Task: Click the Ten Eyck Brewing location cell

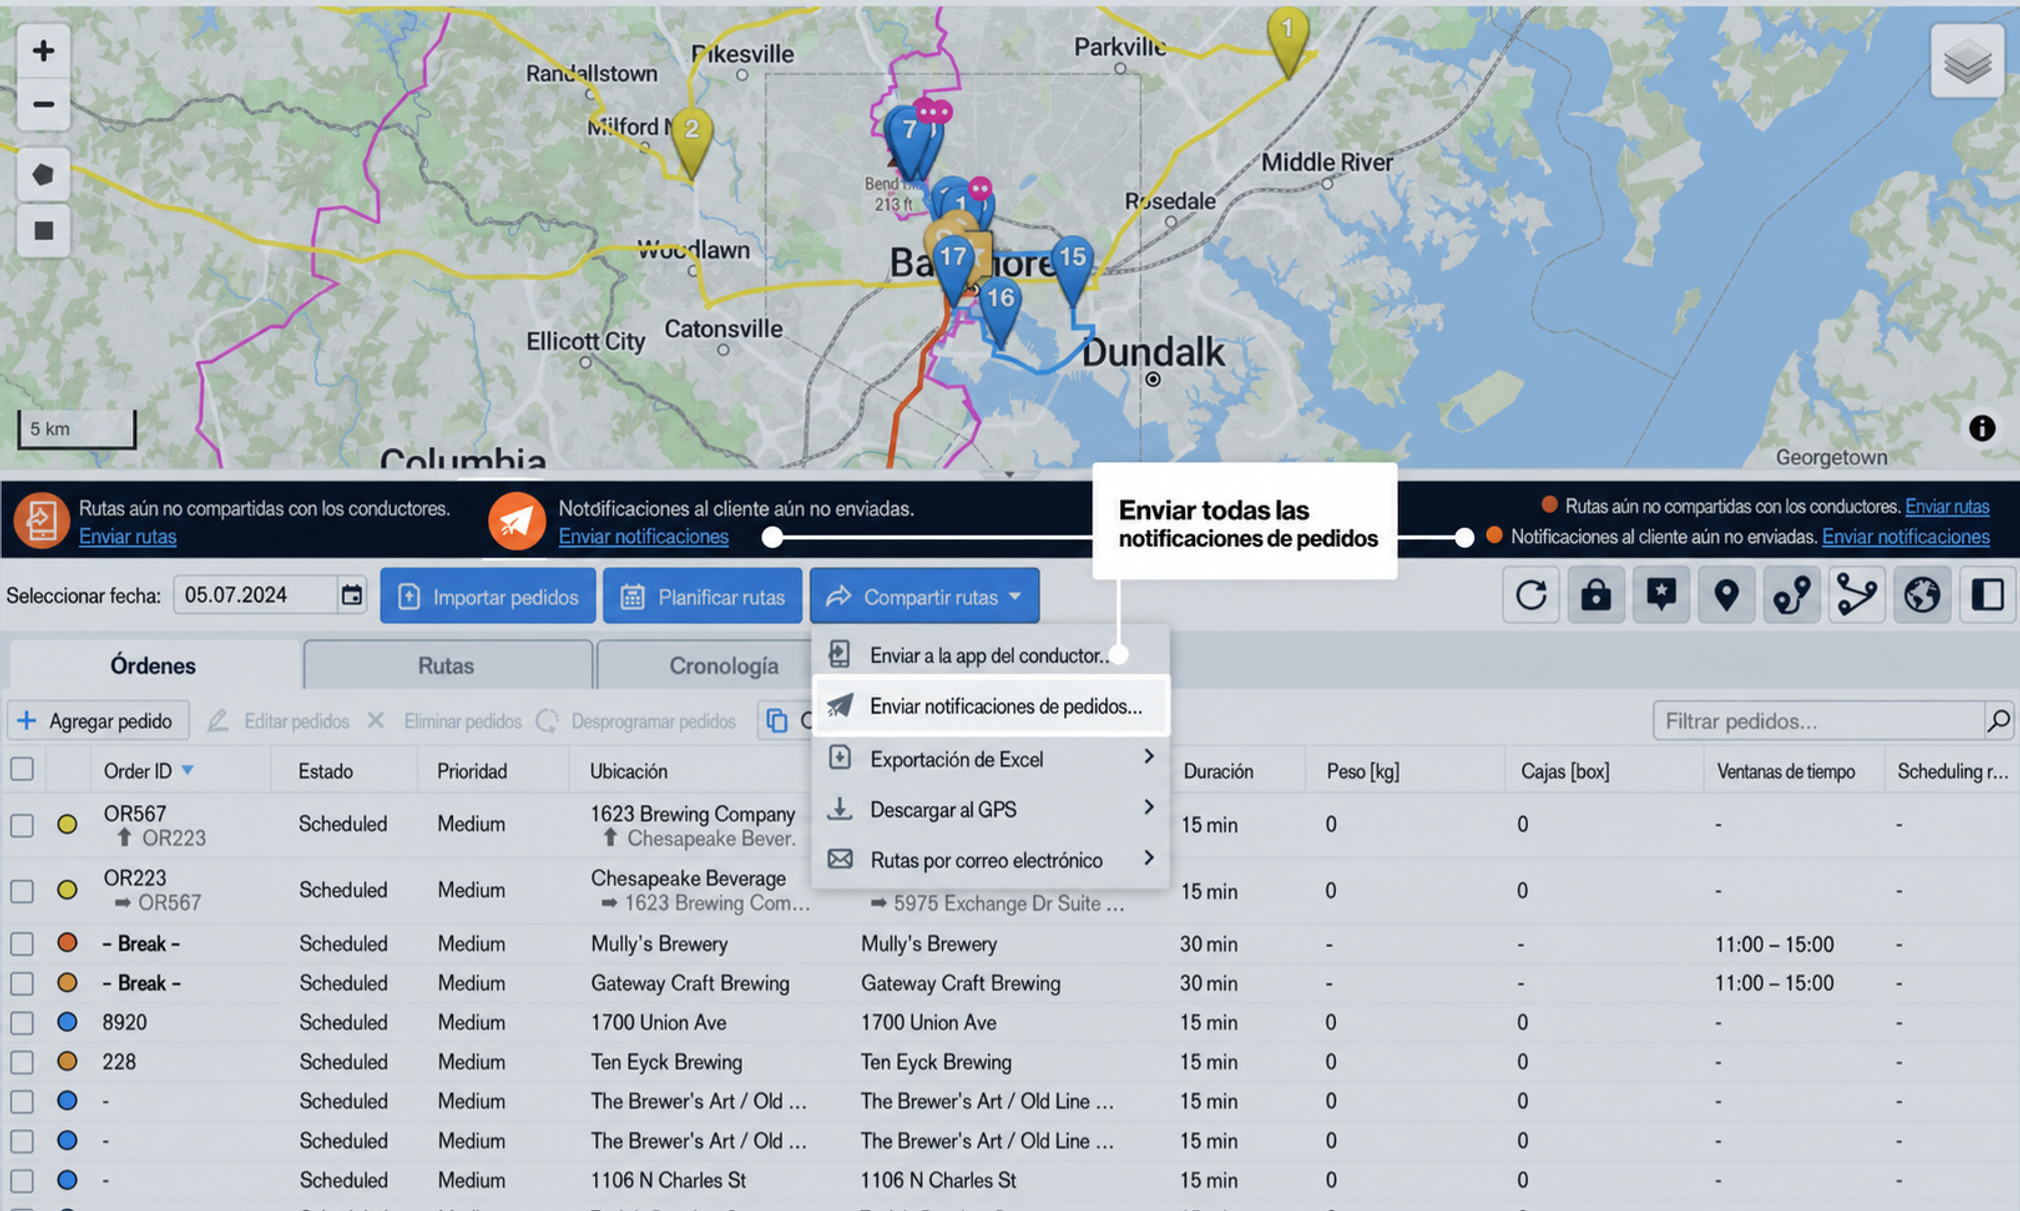Action: 666,1062
